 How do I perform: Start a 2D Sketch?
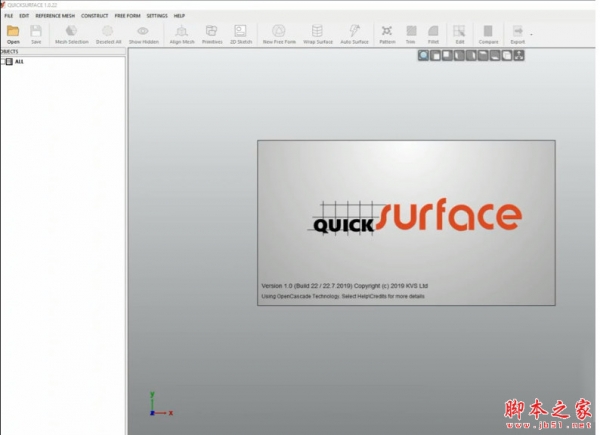[x=241, y=34]
